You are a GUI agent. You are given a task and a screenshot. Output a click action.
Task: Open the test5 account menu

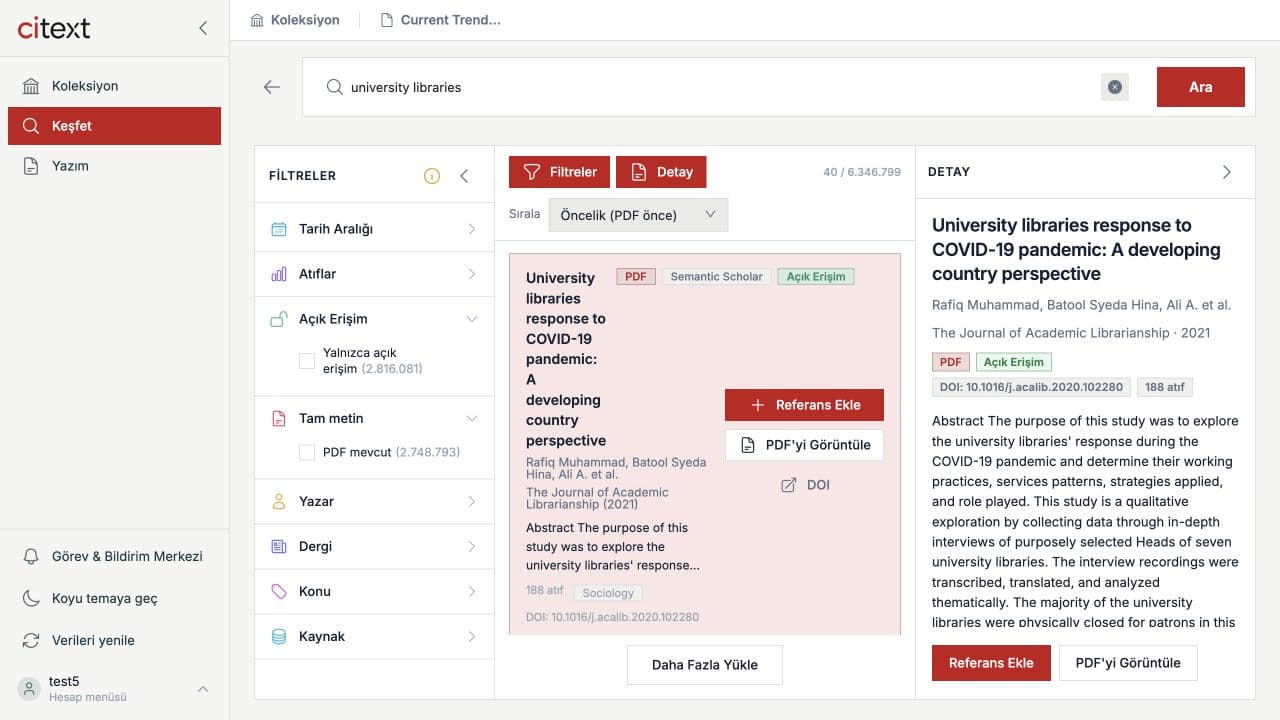click(114, 689)
